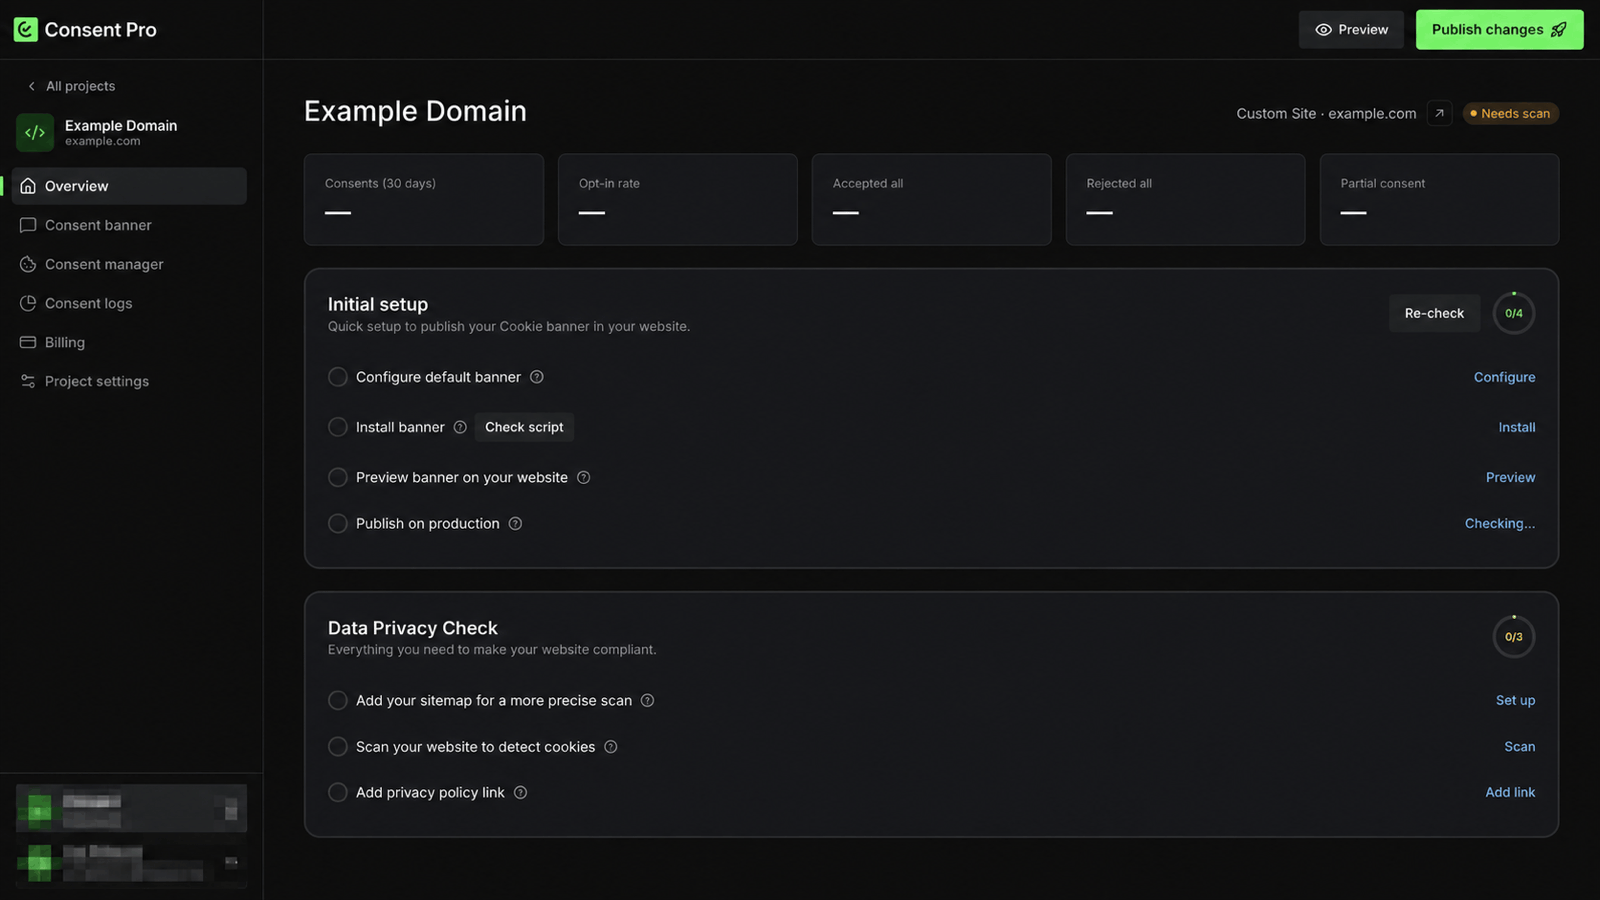Viewport: 1600px width, 900px height.
Task: Open the Billing page
Action: [129, 342]
